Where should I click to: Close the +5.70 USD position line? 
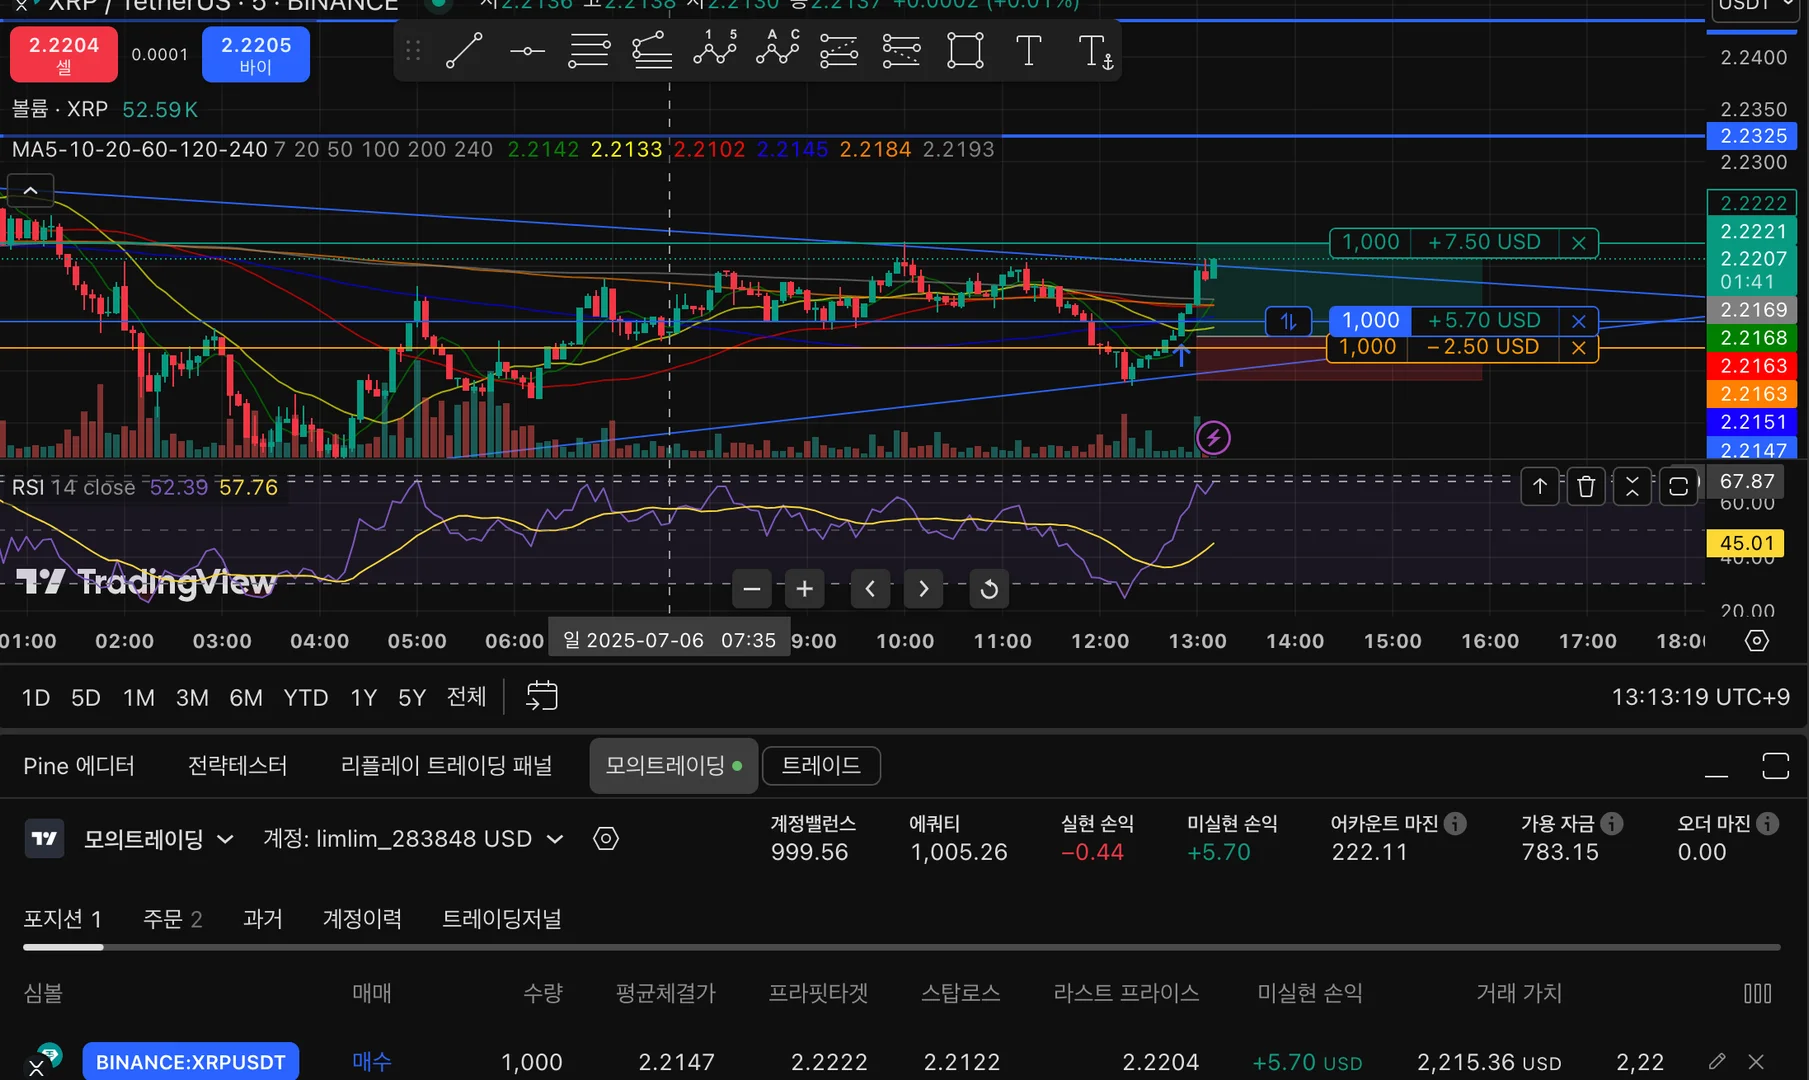[x=1579, y=321]
